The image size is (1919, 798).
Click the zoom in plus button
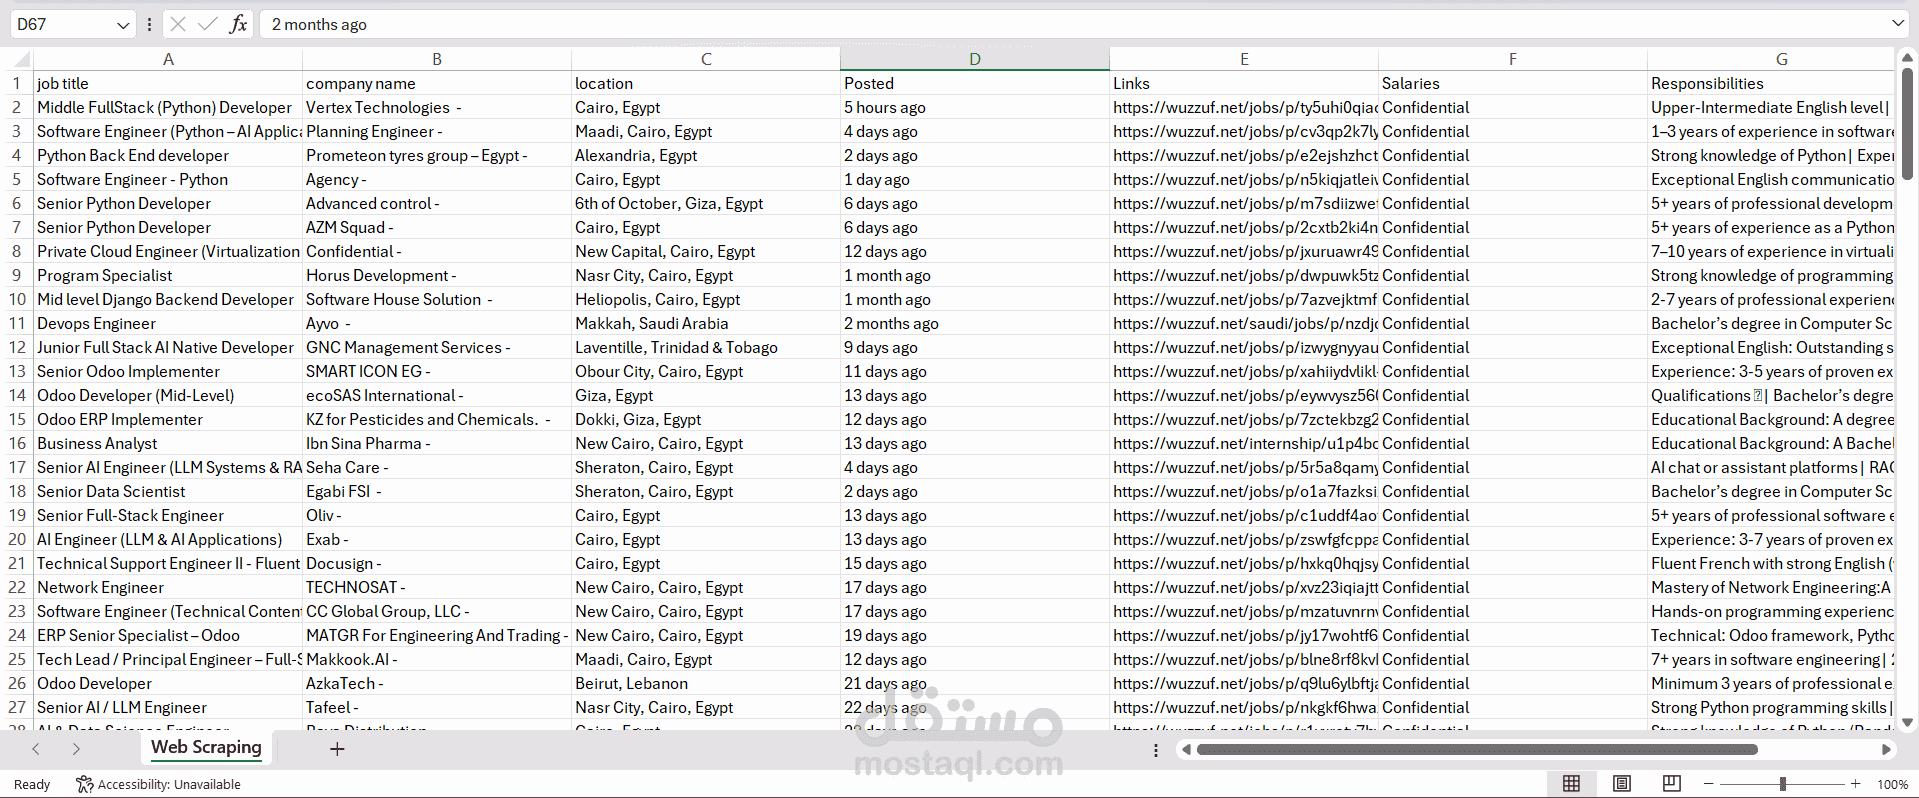1856,784
